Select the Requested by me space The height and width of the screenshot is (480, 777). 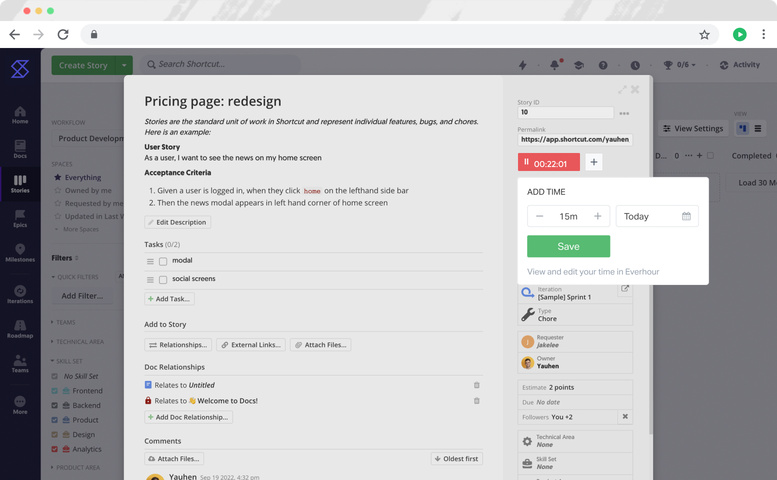pos(88,203)
